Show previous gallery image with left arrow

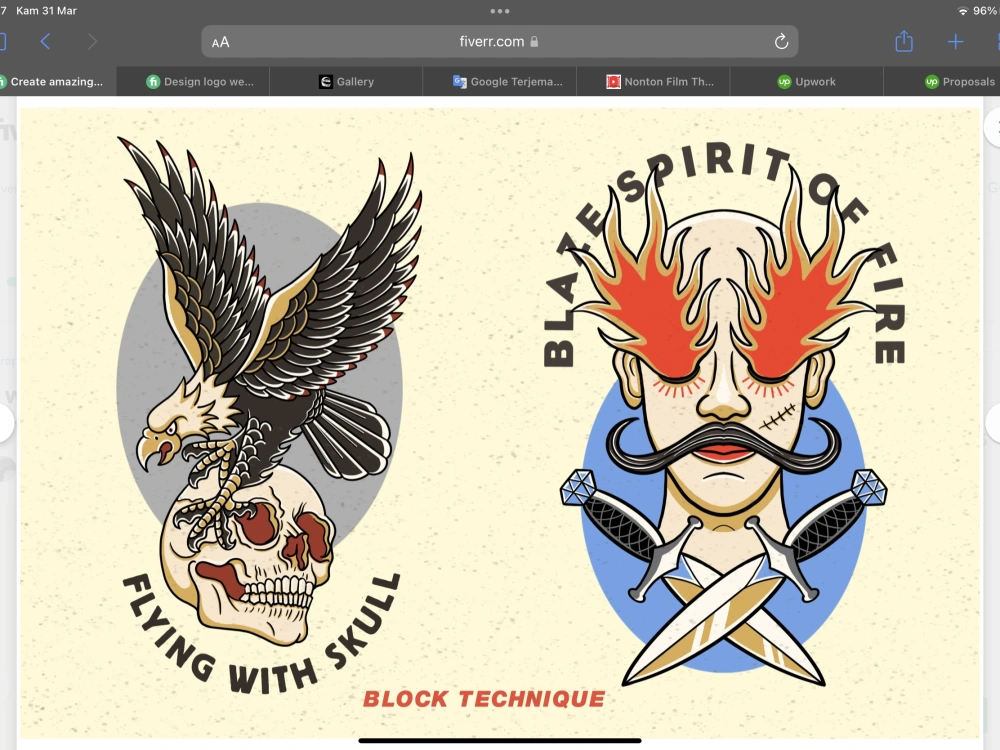pos(5,422)
